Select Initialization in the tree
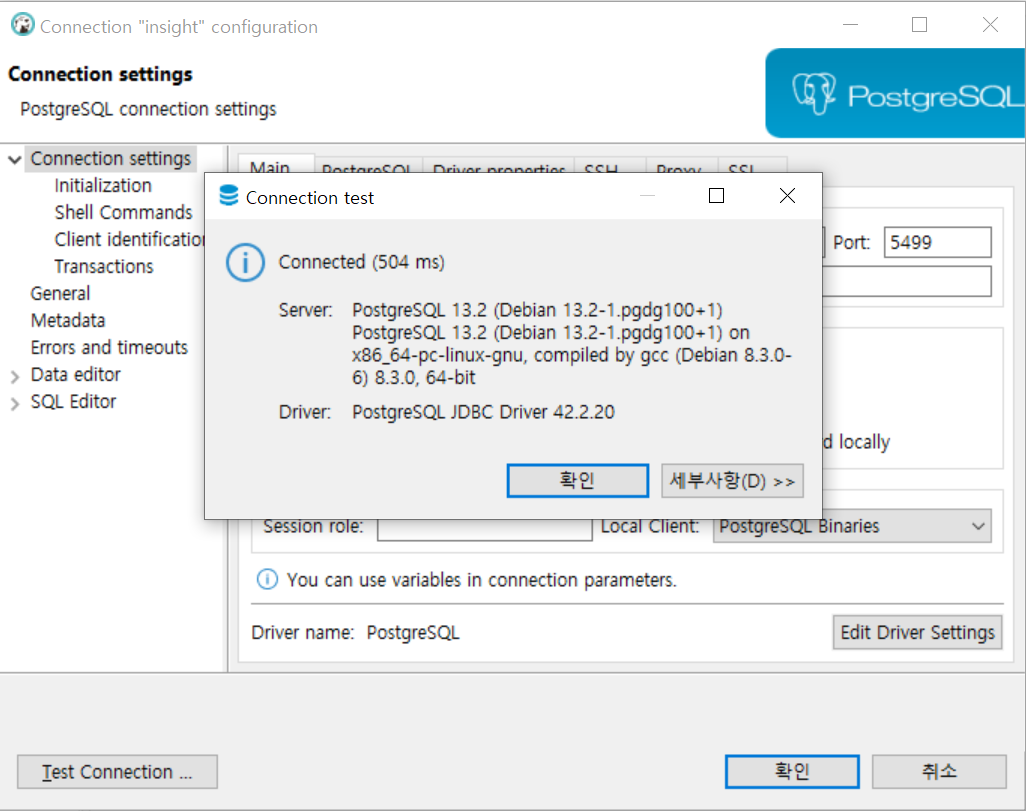This screenshot has height=811, width=1026. tap(103, 186)
